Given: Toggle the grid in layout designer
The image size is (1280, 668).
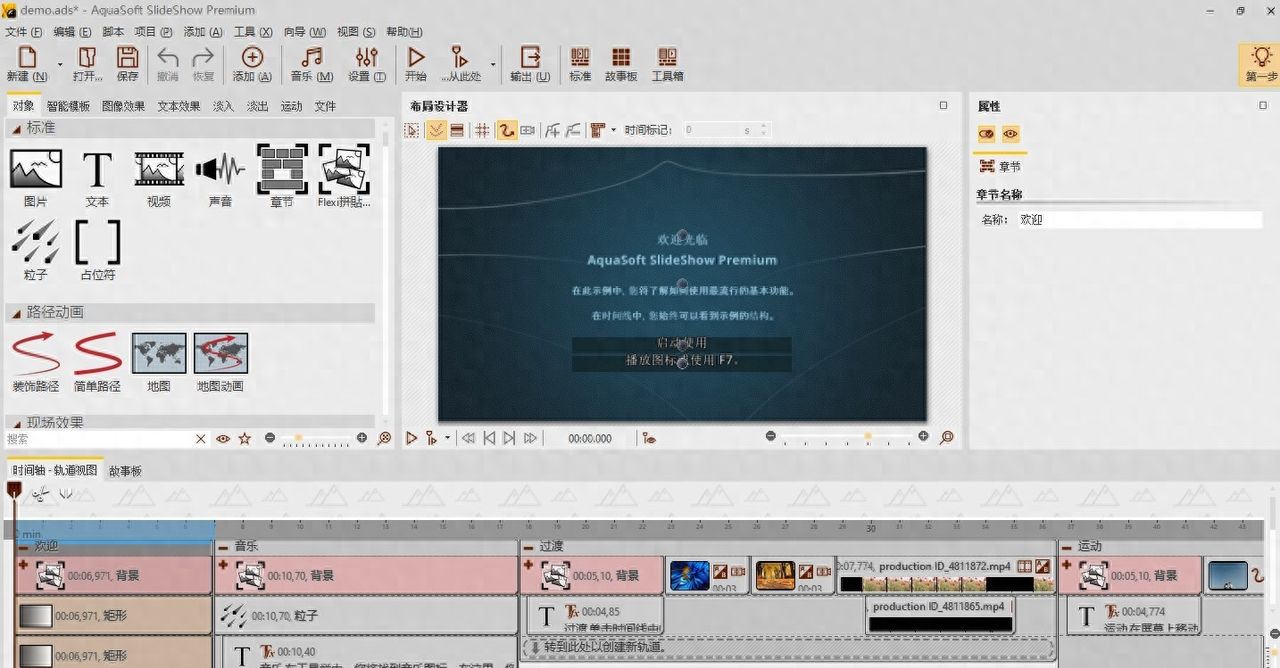Looking at the screenshot, I should (482, 130).
